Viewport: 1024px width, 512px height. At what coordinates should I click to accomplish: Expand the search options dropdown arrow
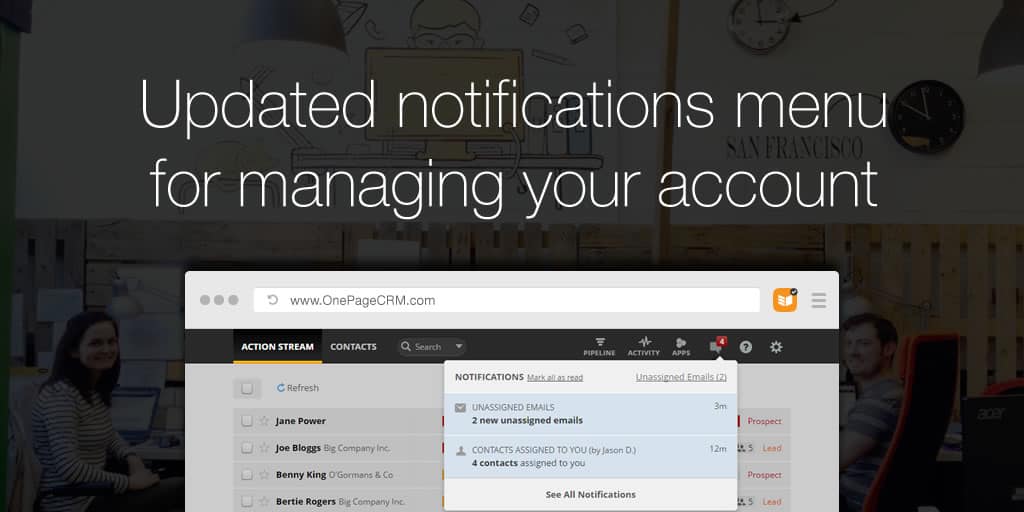pos(458,347)
